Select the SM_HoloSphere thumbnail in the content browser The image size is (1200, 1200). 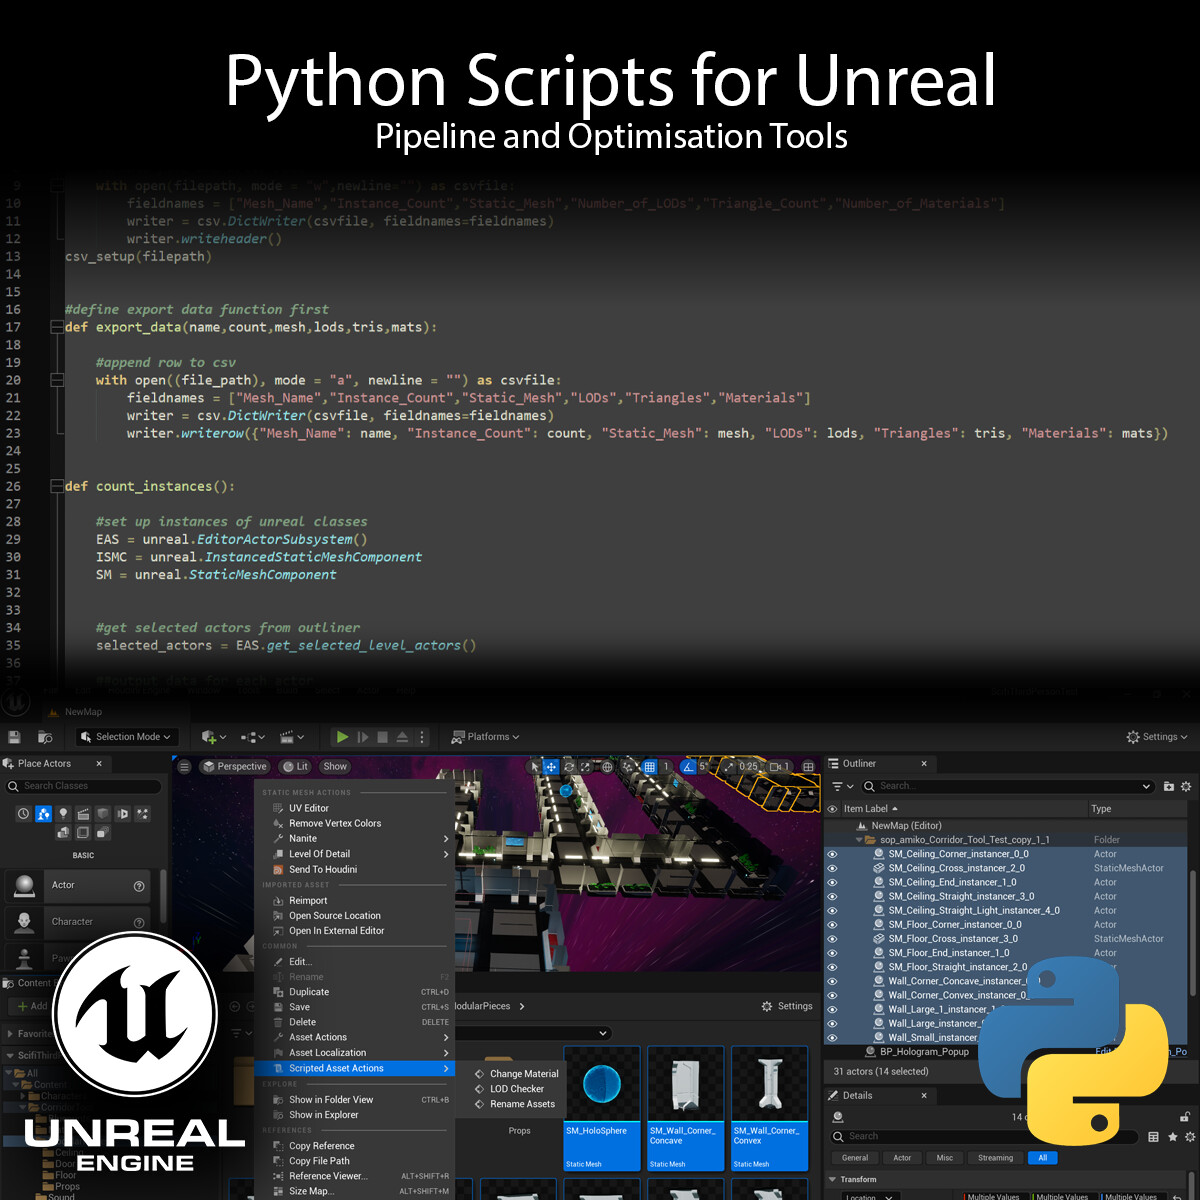[x=601, y=1083]
